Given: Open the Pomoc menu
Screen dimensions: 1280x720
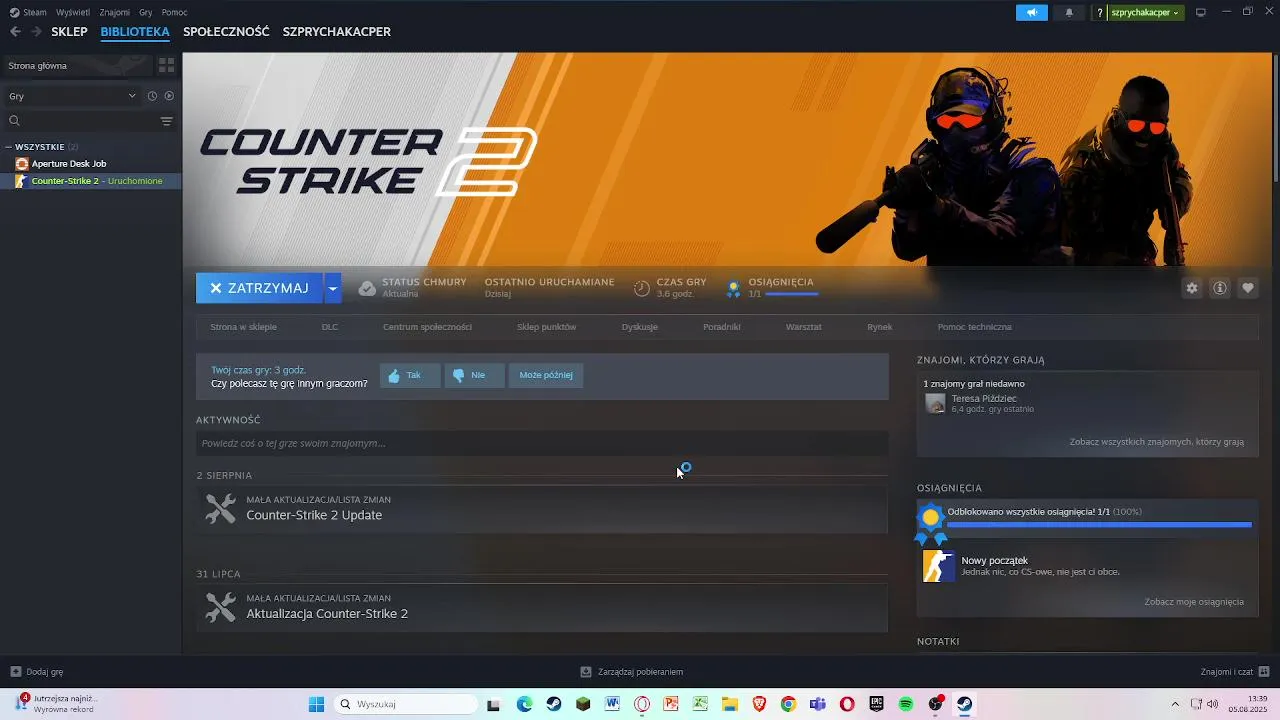Looking at the screenshot, I should coord(174,12).
